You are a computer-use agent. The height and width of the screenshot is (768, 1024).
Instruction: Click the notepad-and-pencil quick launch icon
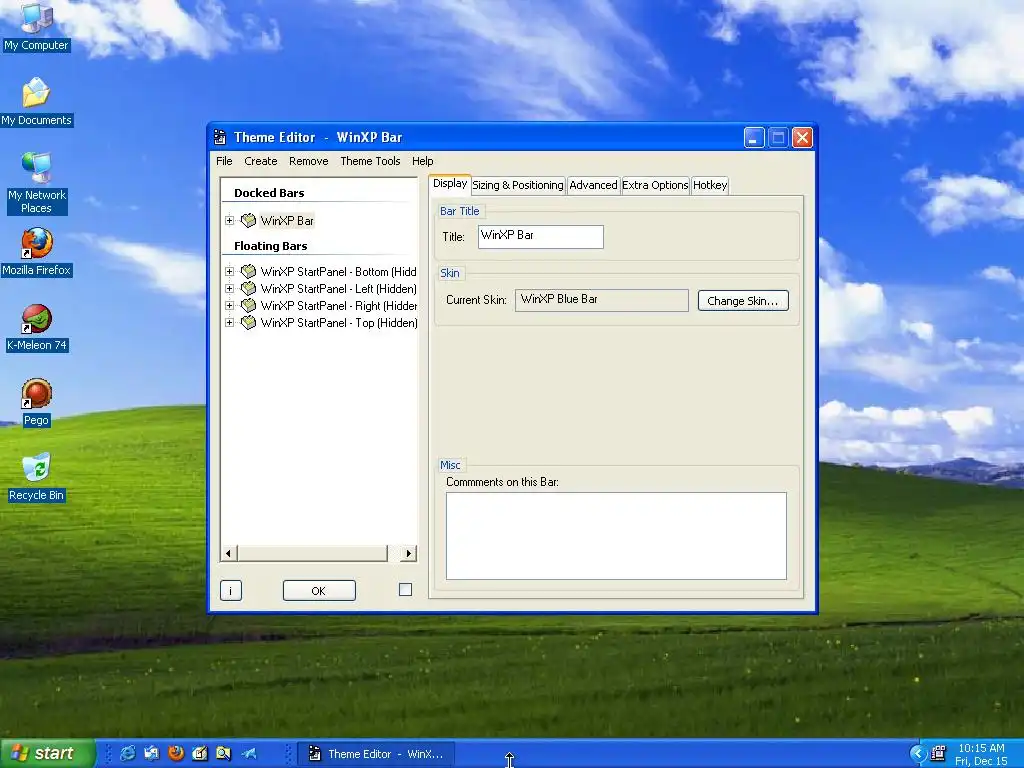tap(199, 754)
